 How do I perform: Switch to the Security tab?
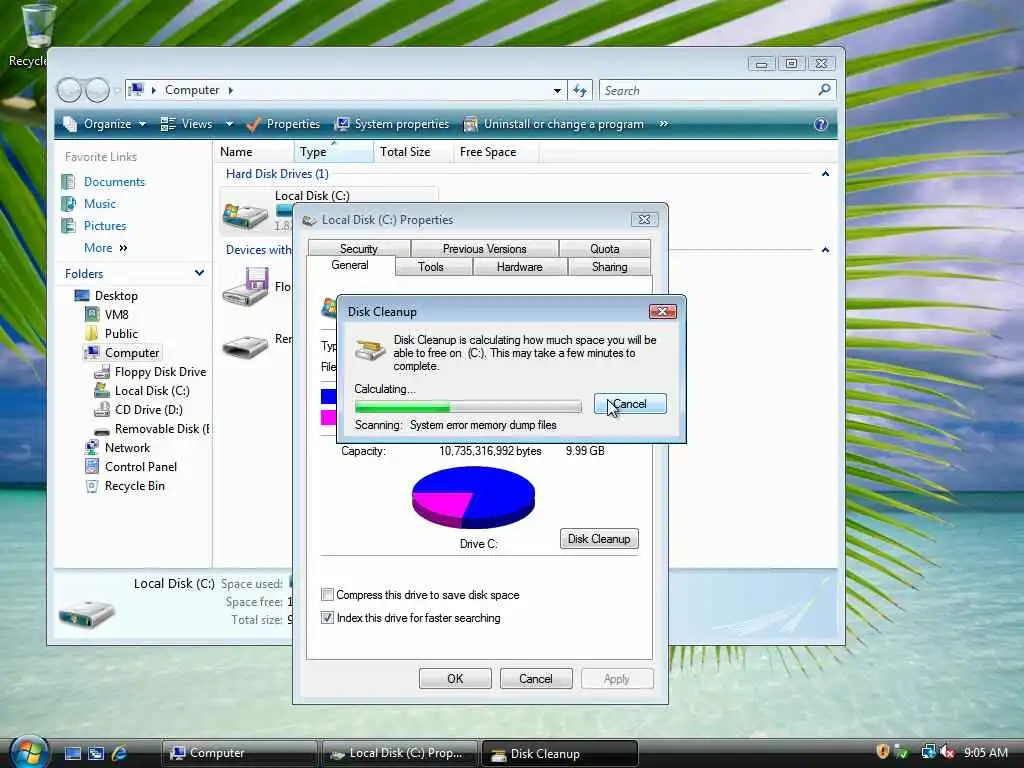359,249
